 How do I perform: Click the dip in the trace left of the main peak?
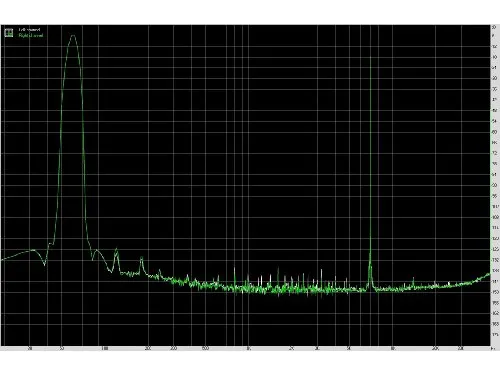[45, 265]
